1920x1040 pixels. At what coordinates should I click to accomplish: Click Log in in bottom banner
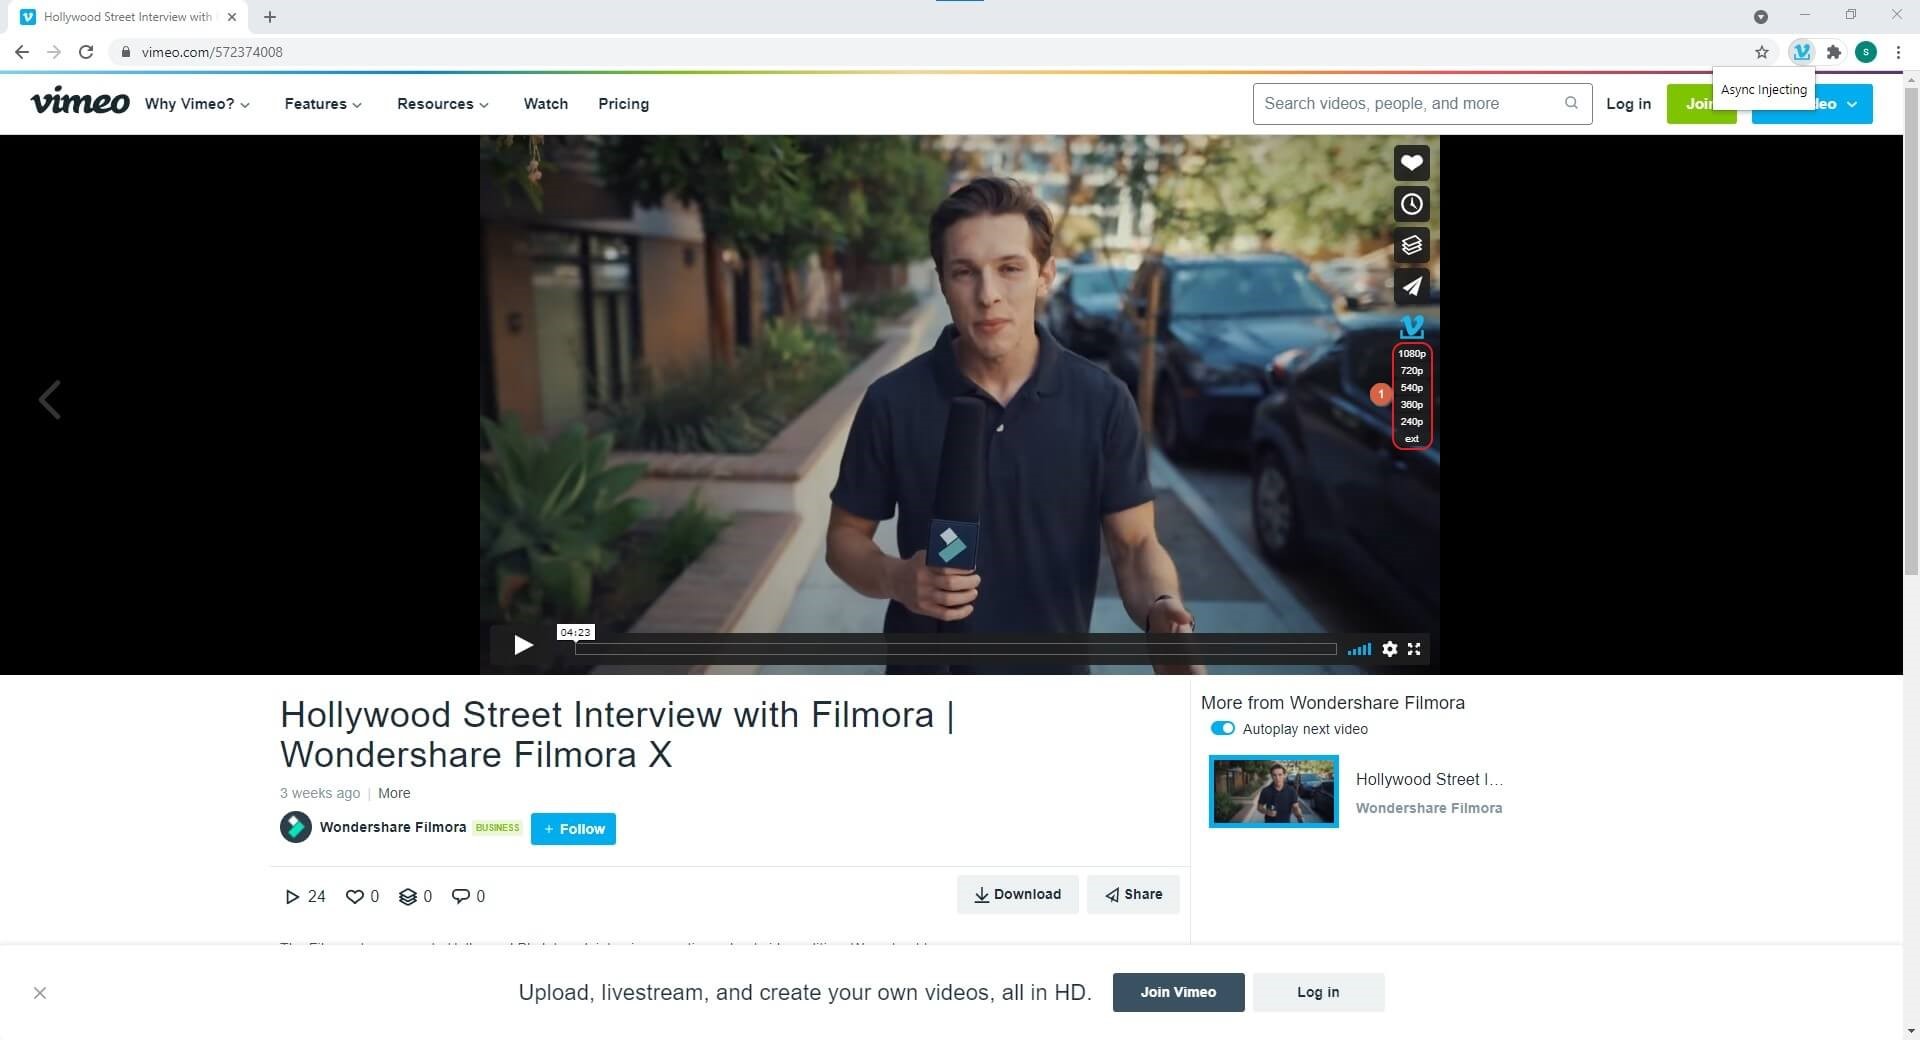click(1318, 992)
